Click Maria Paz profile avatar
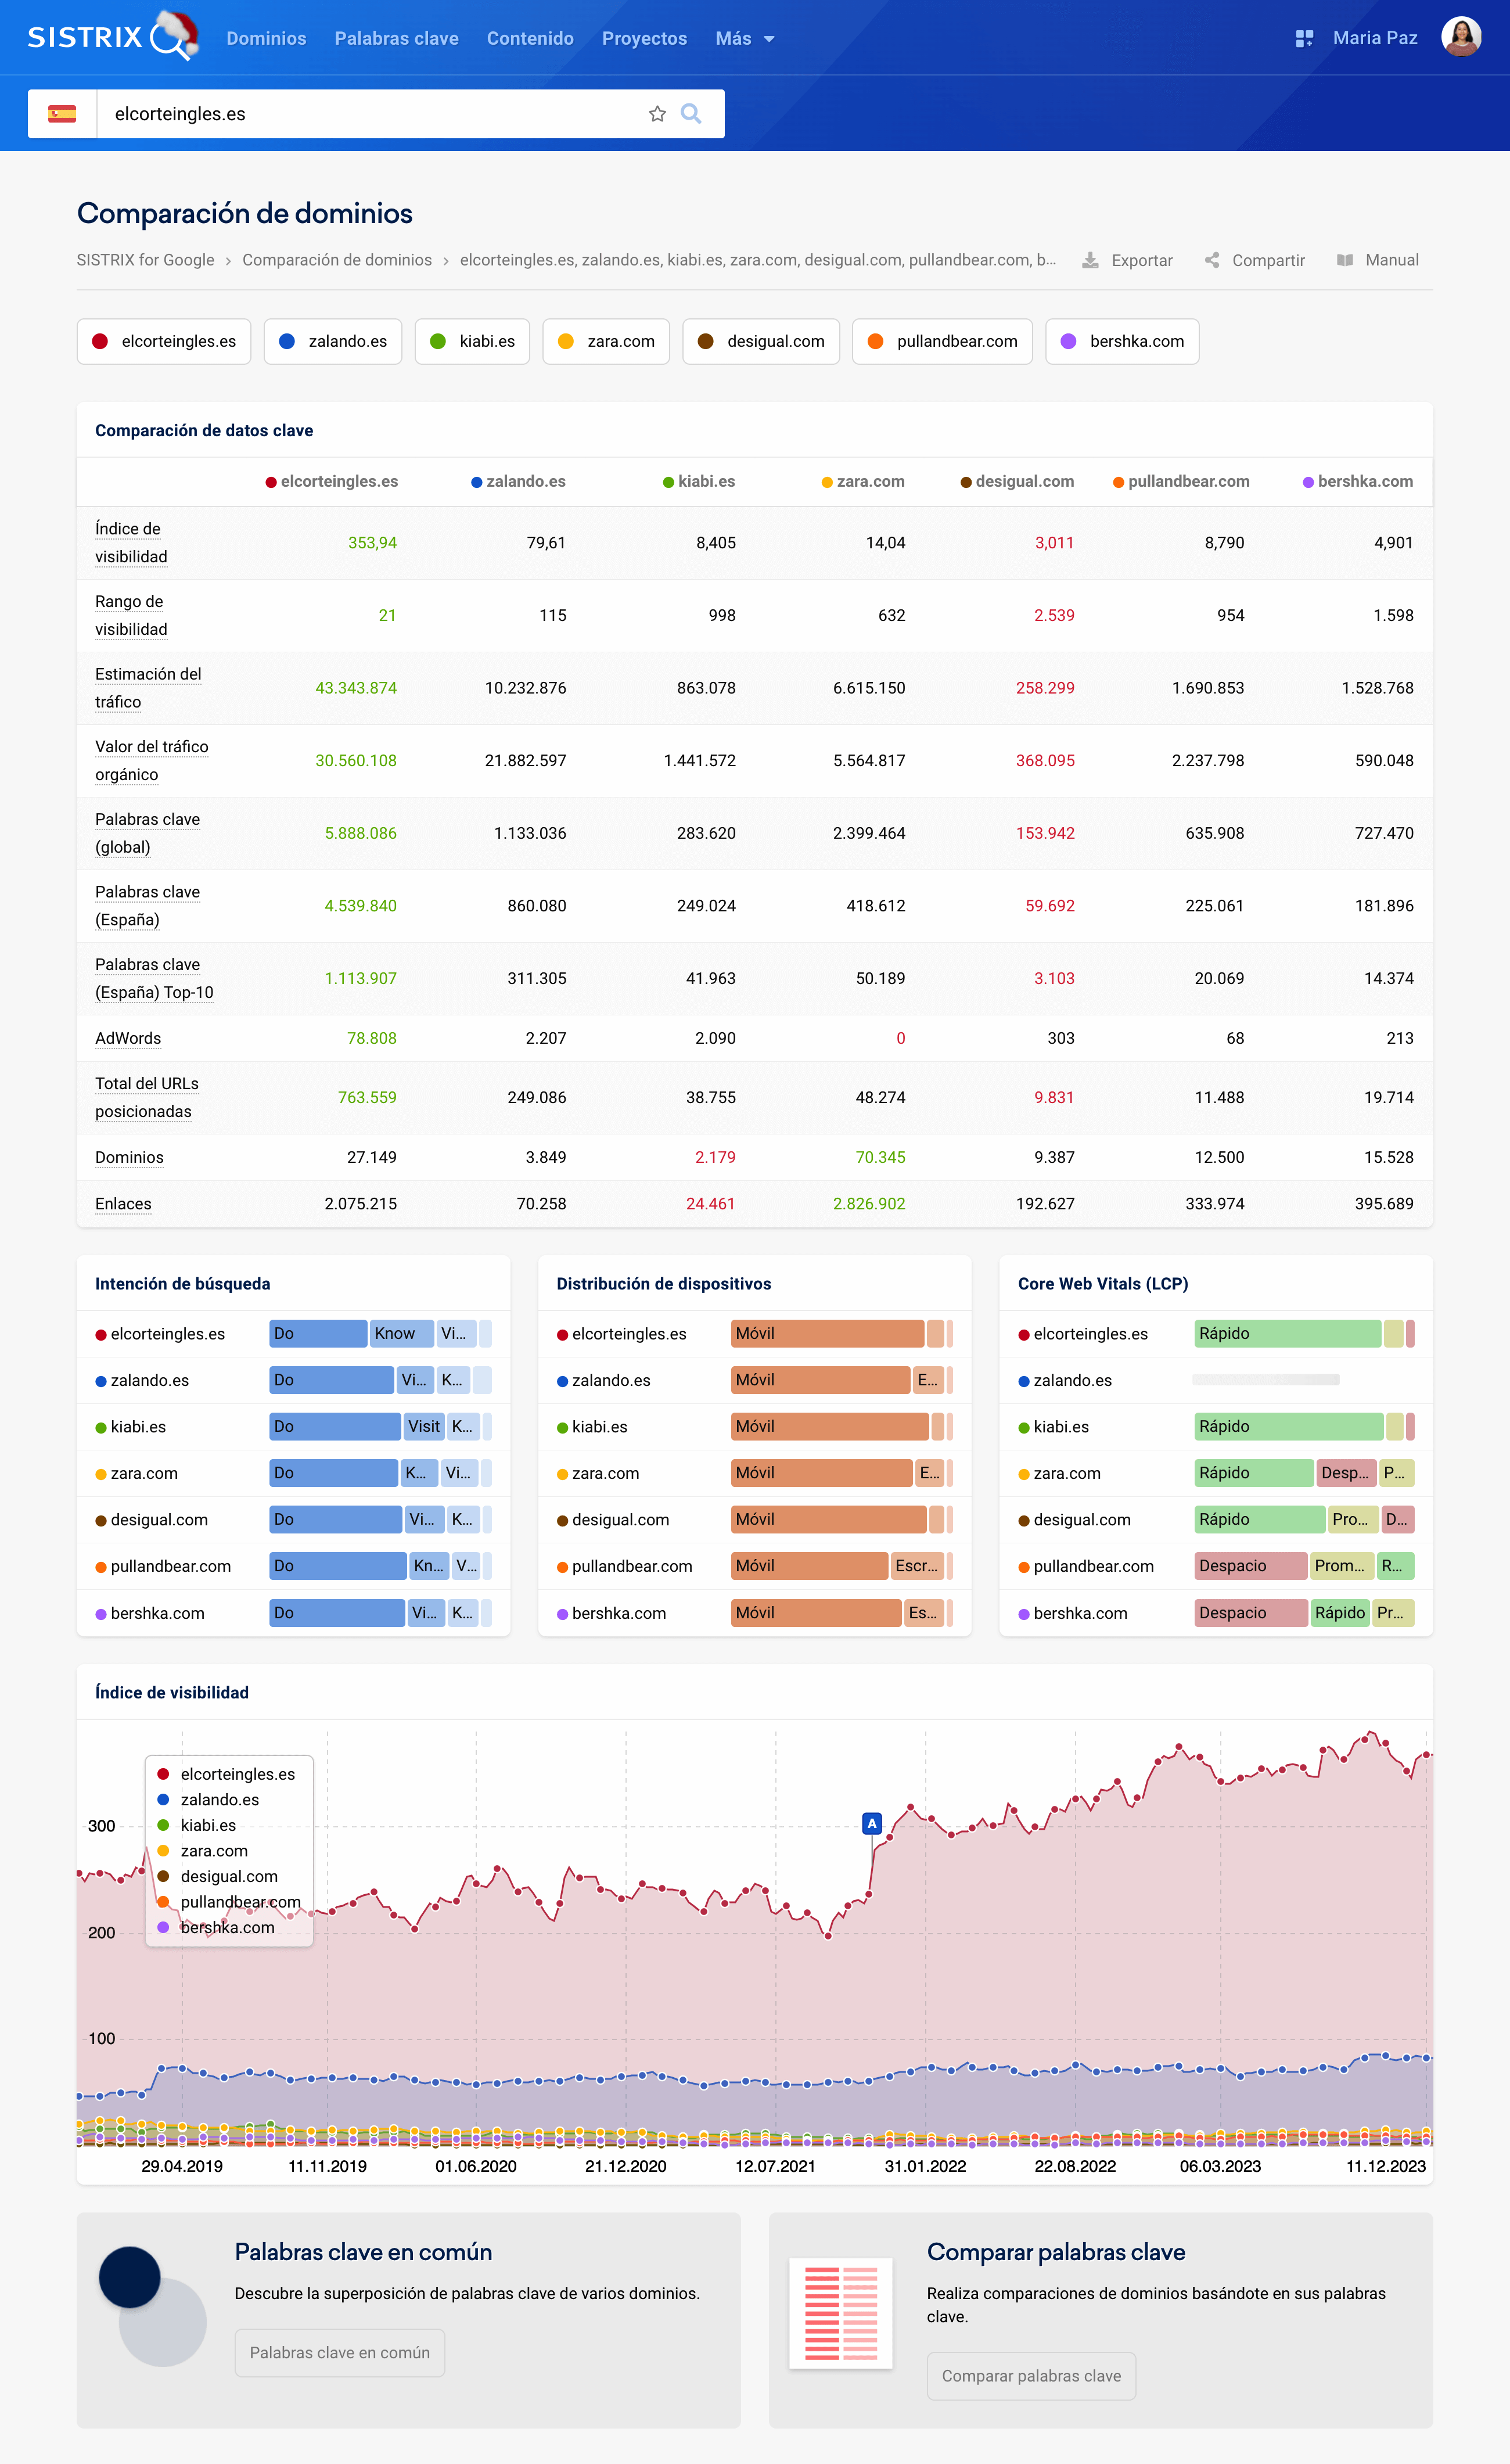1510x2464 pixels. [1460, 37]
